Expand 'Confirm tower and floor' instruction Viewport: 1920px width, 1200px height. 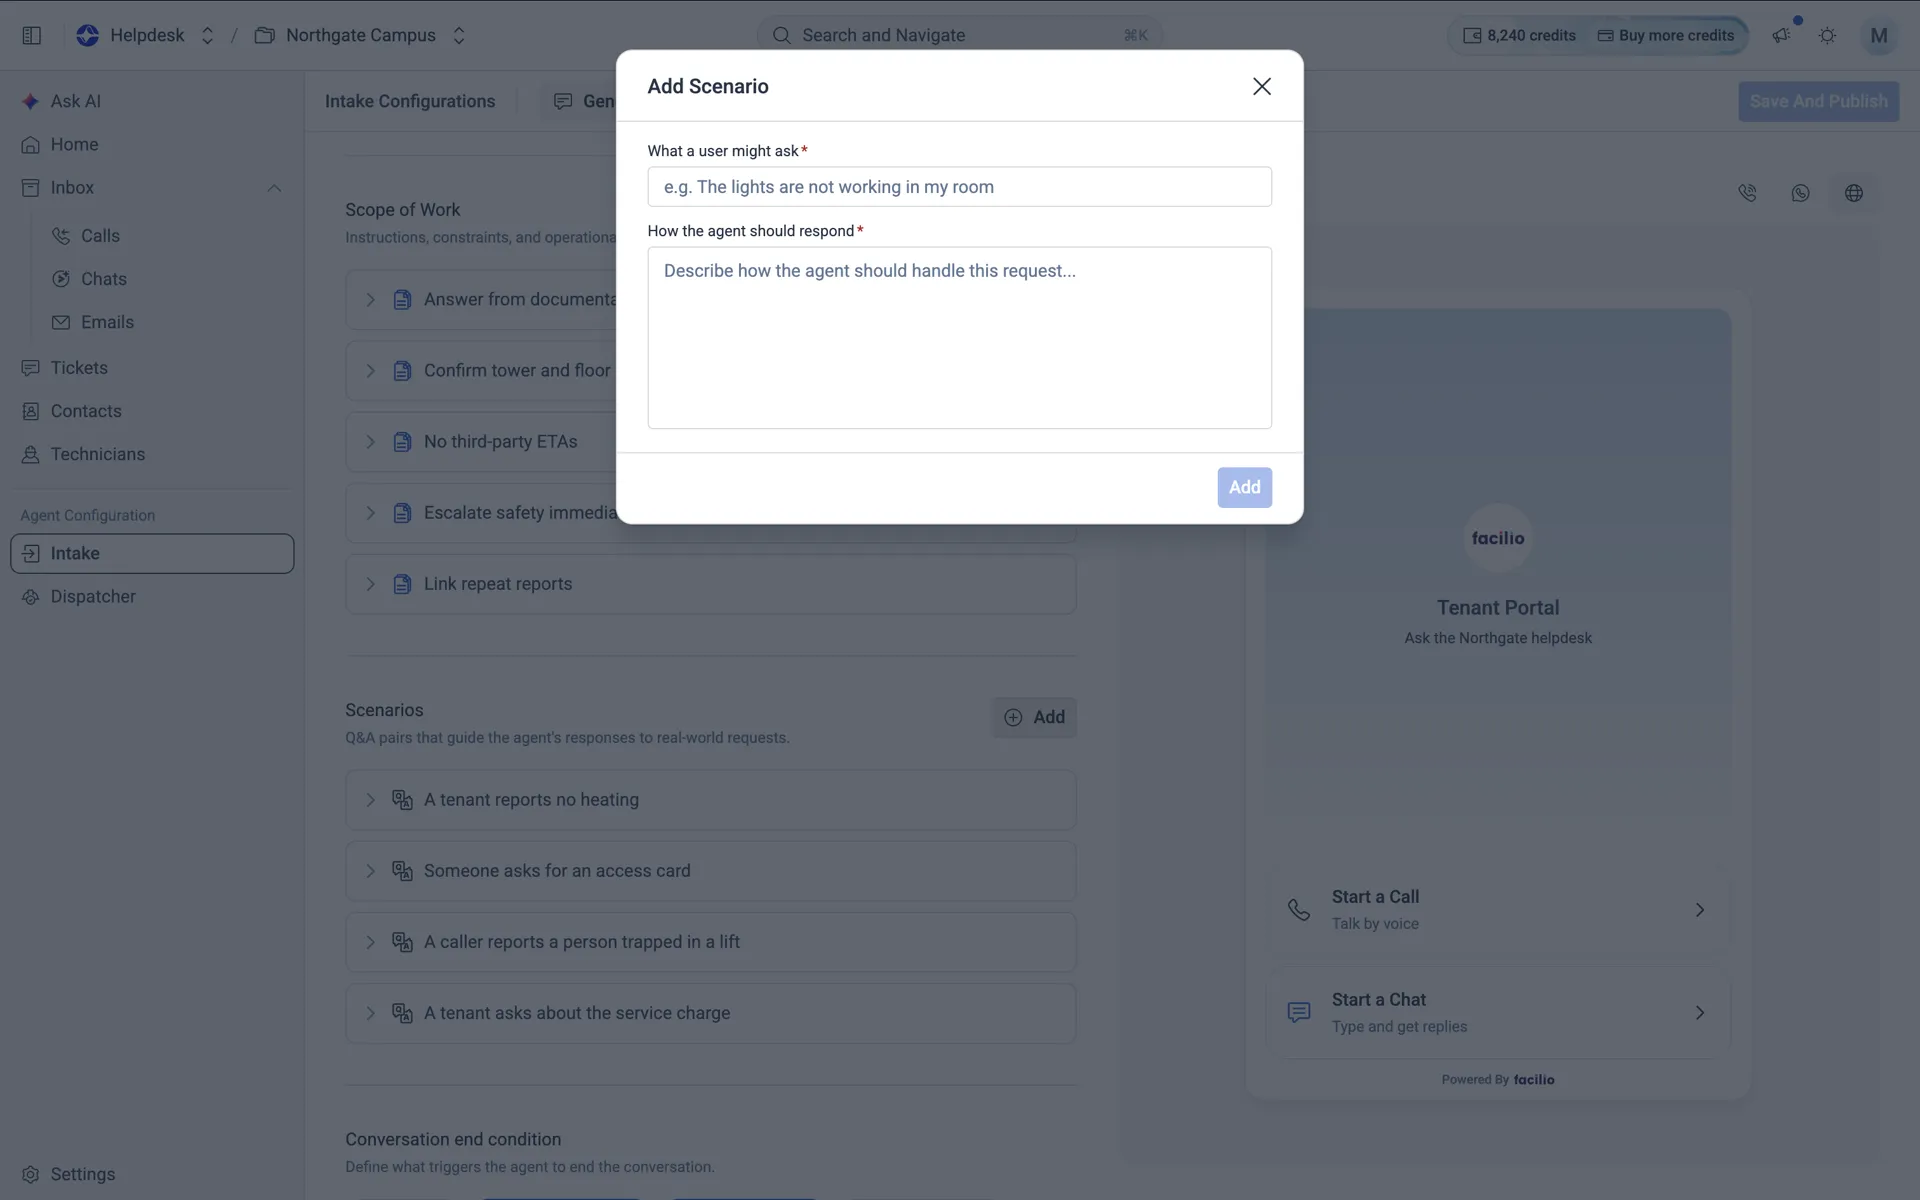pos(370,371)
